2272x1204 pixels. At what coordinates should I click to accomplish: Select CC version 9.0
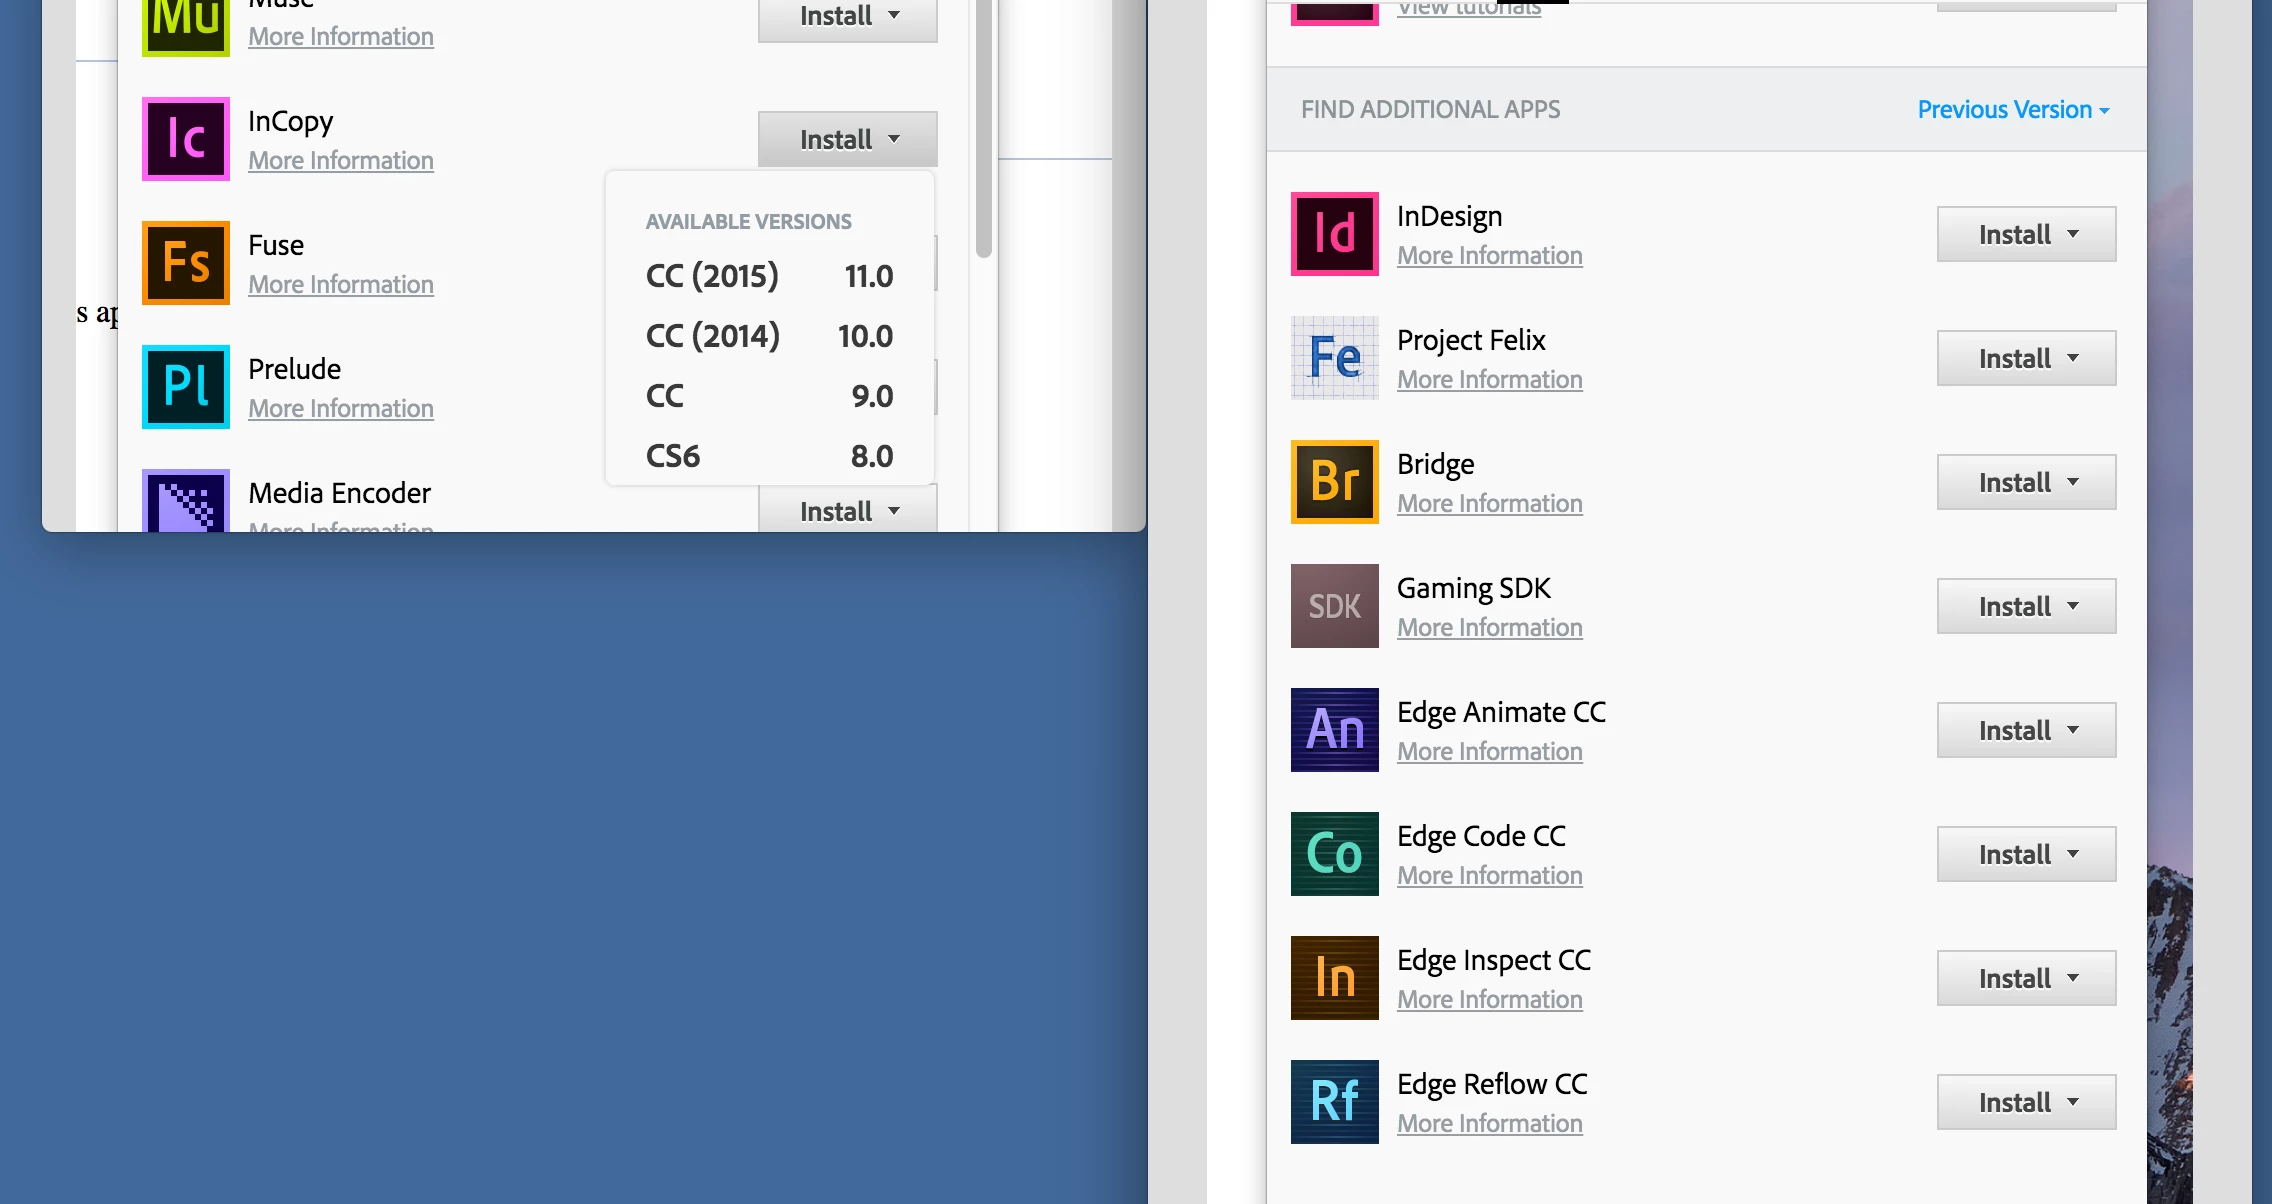(x=770, y=396)
